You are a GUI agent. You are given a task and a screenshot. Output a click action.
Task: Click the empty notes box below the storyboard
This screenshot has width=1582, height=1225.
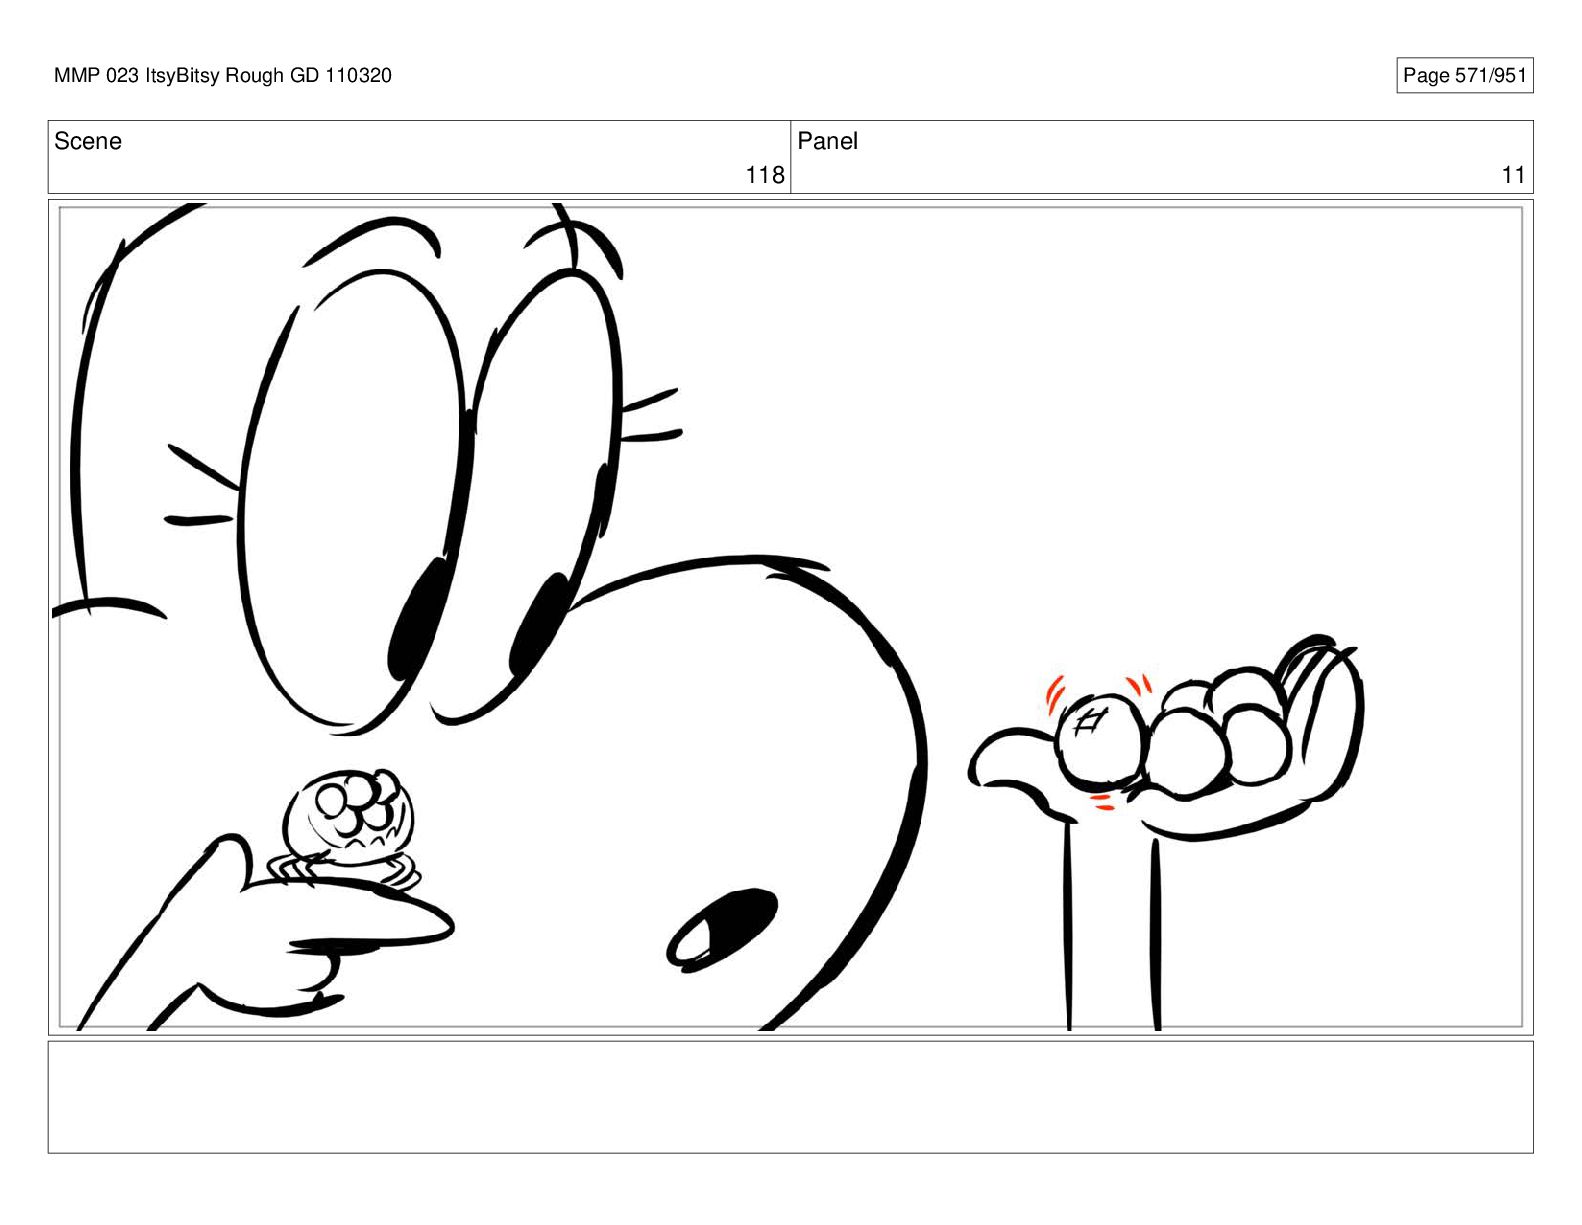790,1097
